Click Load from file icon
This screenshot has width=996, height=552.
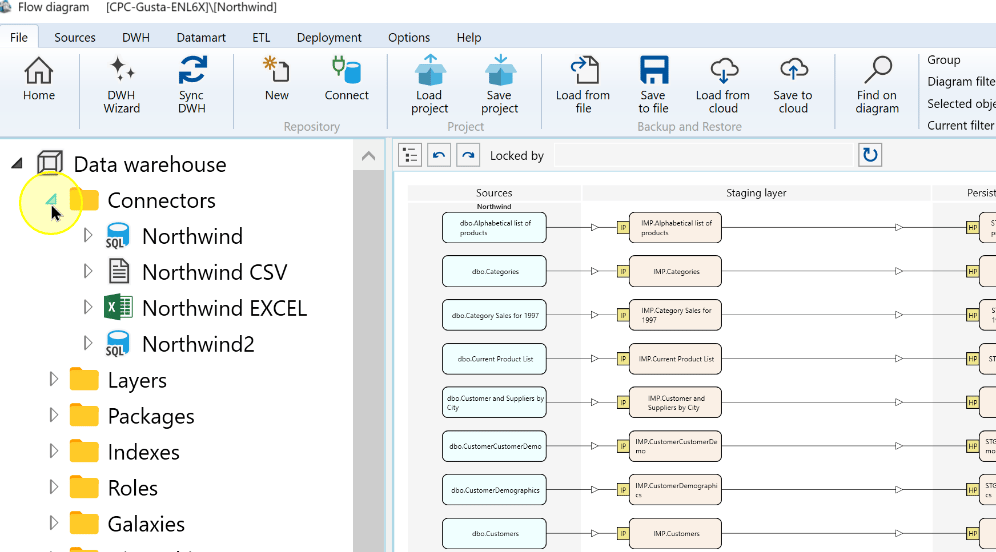tap(584, 70)
